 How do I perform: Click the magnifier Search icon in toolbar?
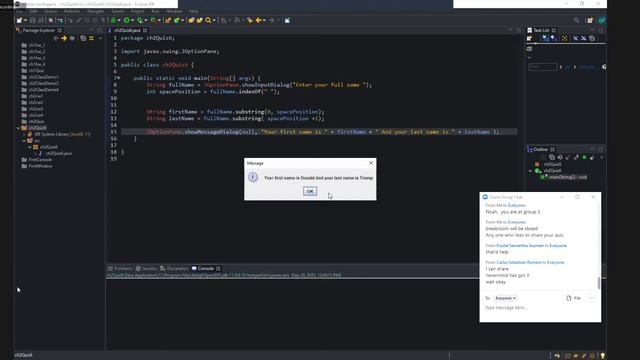(208, 20)
